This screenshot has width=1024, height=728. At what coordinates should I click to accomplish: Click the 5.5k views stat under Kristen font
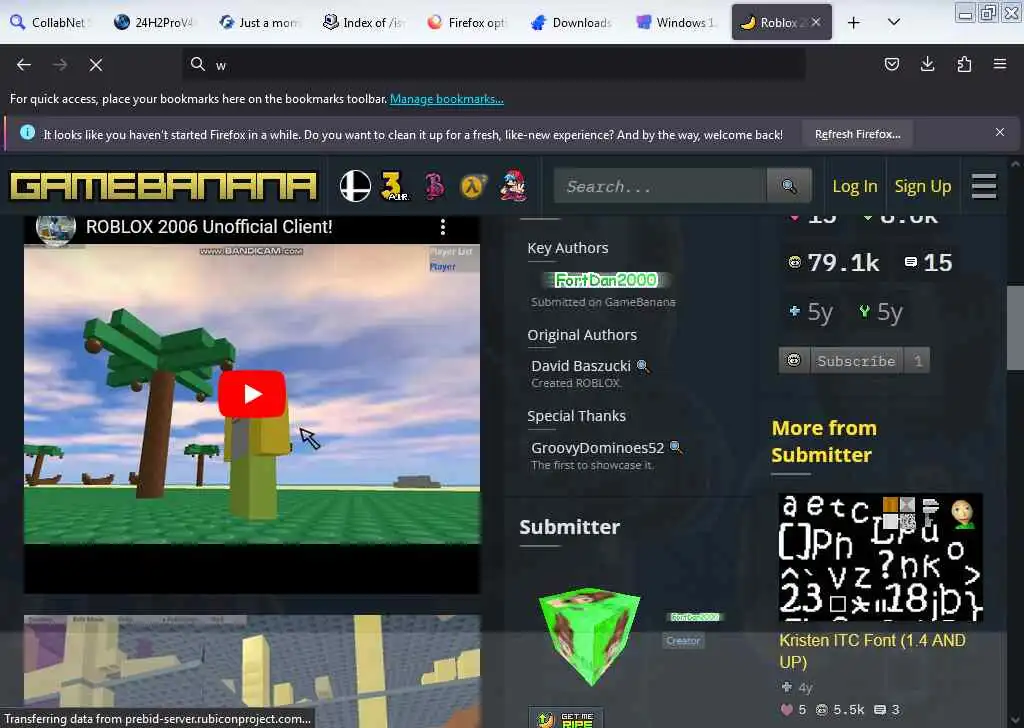[840, 710]
